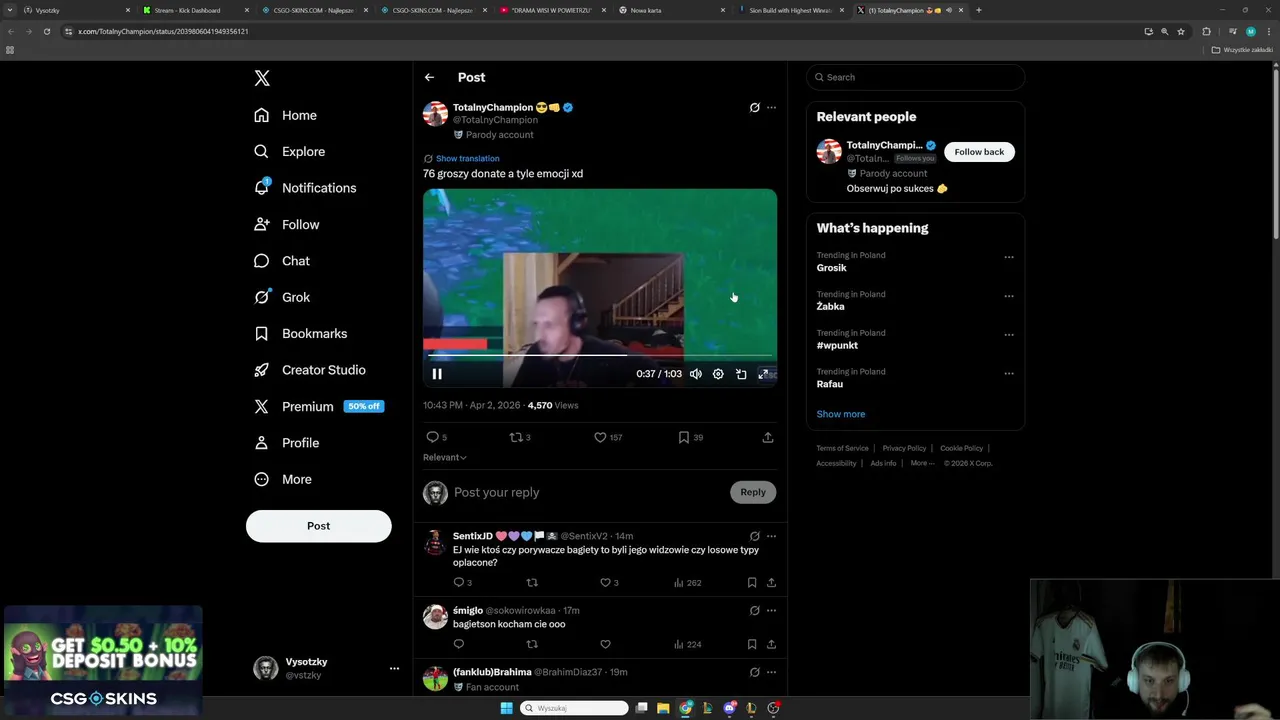Image resolution: width=1280 pixels, height=720 pixels.
Task: Open more options on śmigło reply
Action: pos(771,610)
